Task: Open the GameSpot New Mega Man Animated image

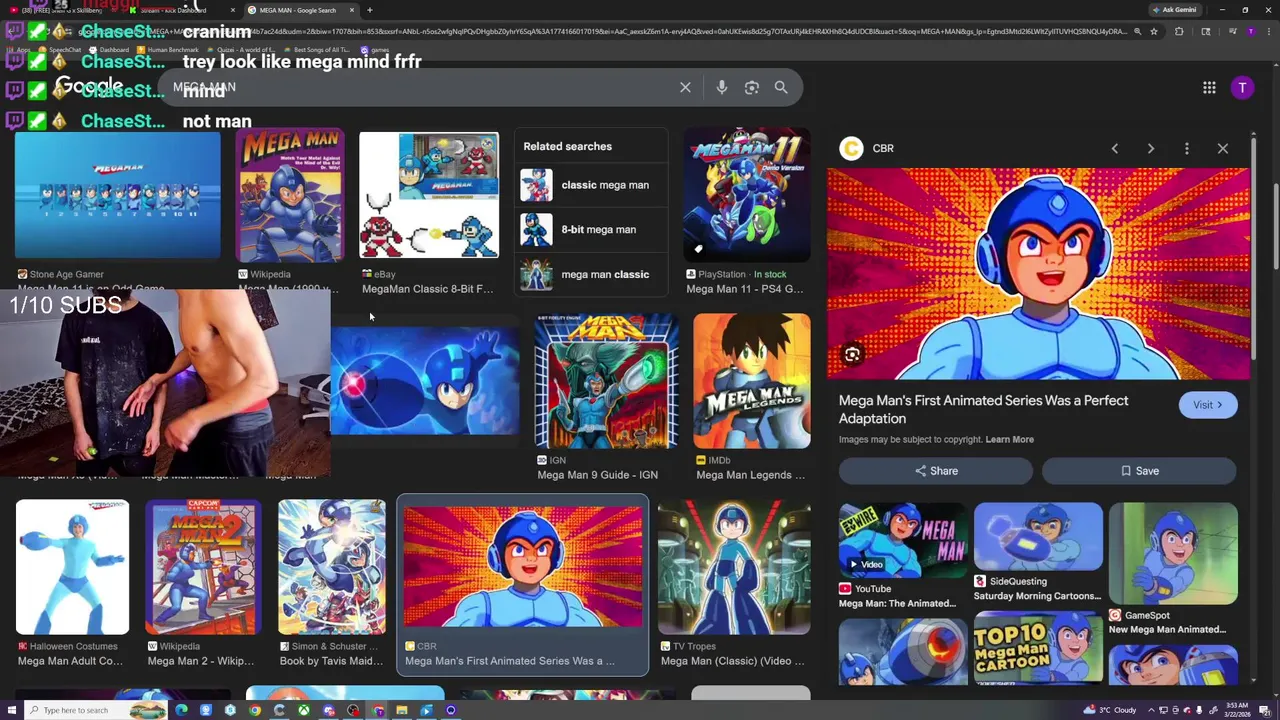Action: (x=1173, y=553)
